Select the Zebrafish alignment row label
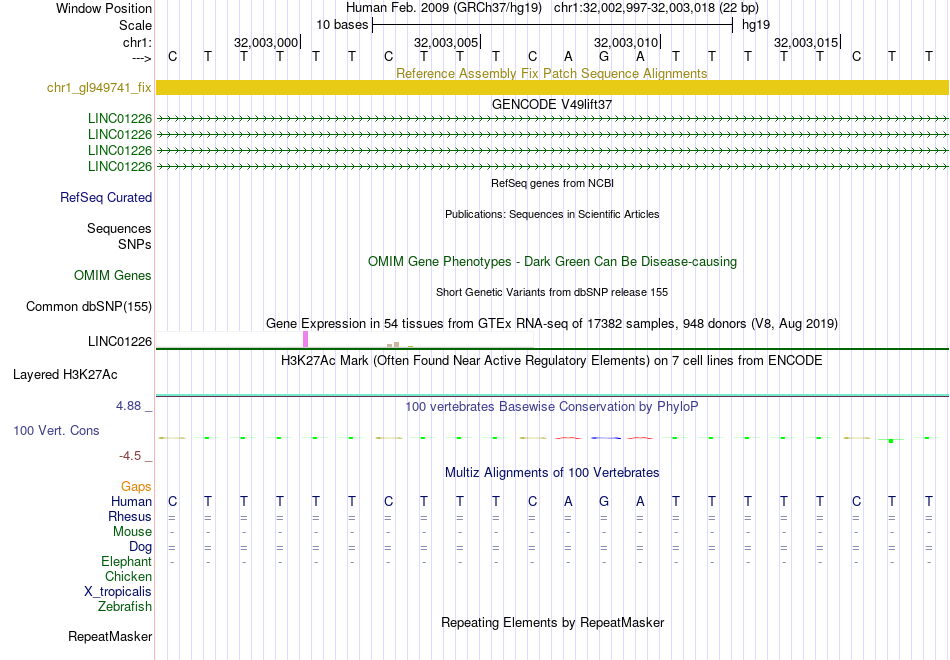Image resolution: width=950 pixels, height=660 pixels. [125, 607]
